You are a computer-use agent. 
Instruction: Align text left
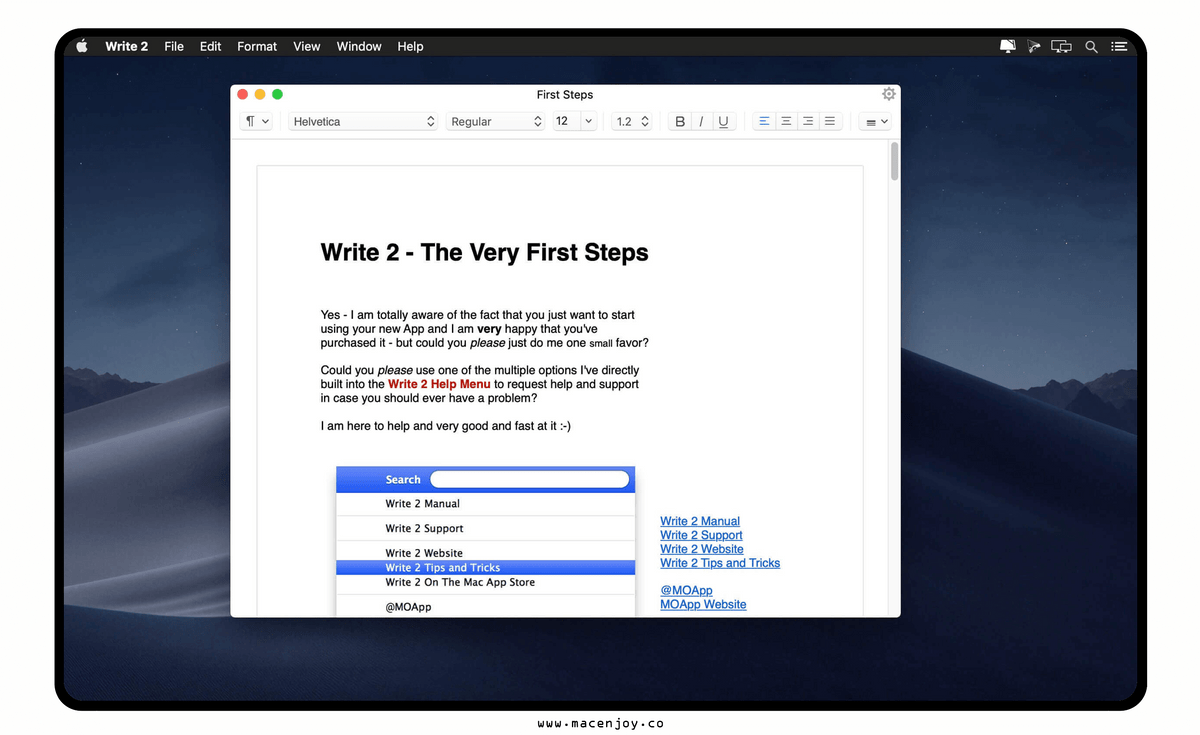[764, 121]
